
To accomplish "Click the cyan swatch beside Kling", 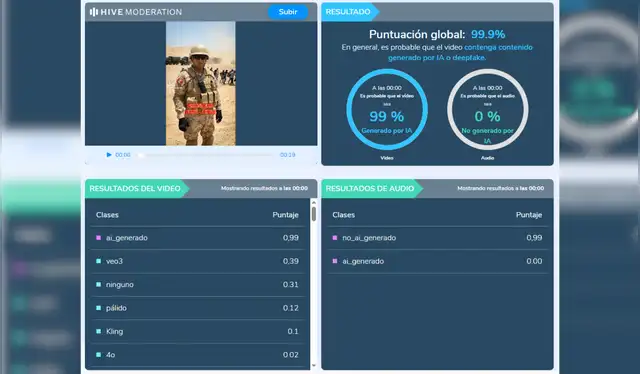I will click(98, 331).
